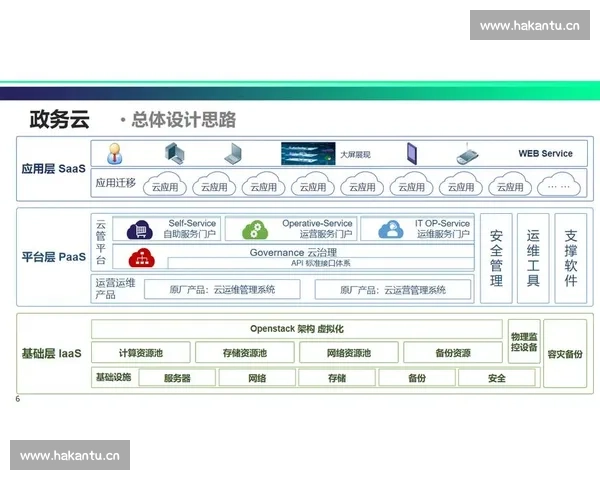Click the 安全 box in the 基础设施 row
Image resolution: width=600 pixels, height=480 pixels.
pyautogui.click(x=497, y=378)
